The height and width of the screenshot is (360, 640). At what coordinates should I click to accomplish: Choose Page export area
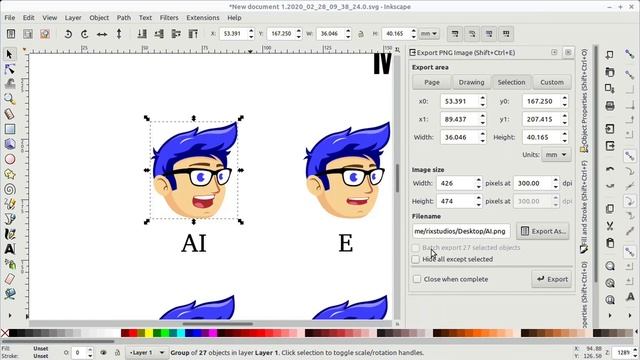coord(432,82)
